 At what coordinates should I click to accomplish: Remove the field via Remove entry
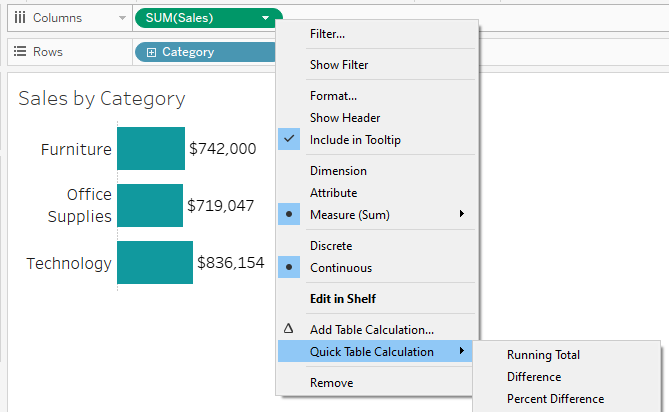[x=331, y=382]
